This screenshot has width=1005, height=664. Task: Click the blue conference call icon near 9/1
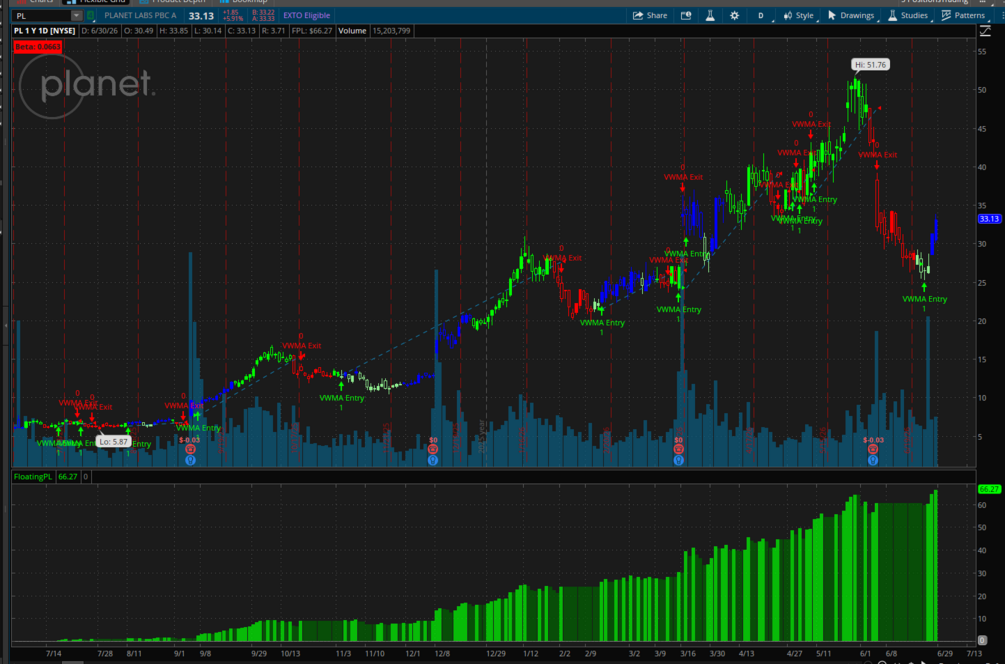[x=190, y=460]
